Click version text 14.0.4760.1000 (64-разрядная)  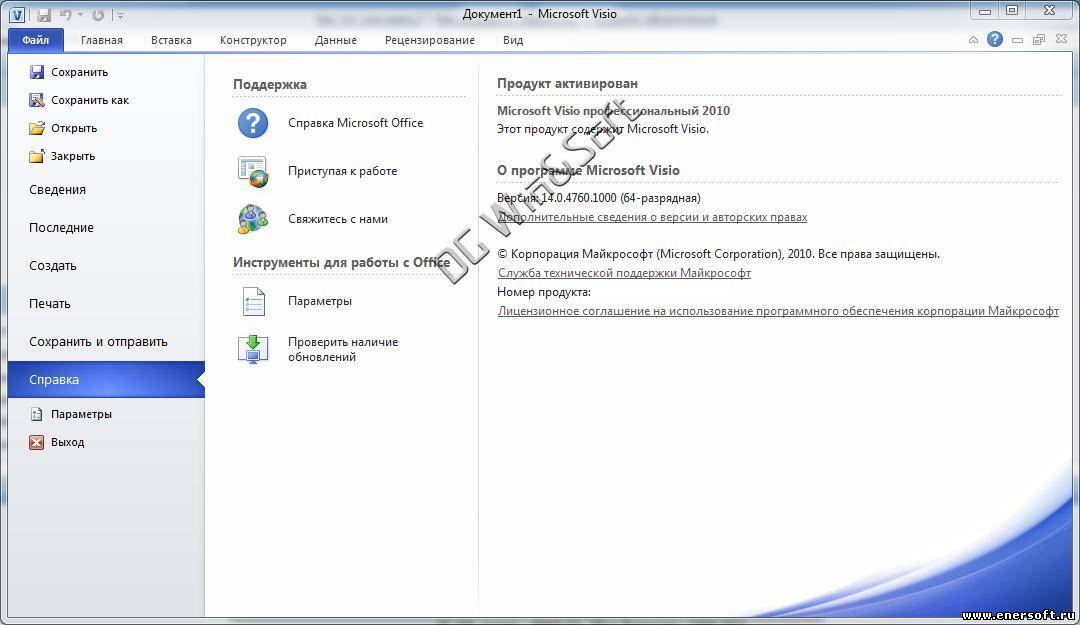pos(621,198)
